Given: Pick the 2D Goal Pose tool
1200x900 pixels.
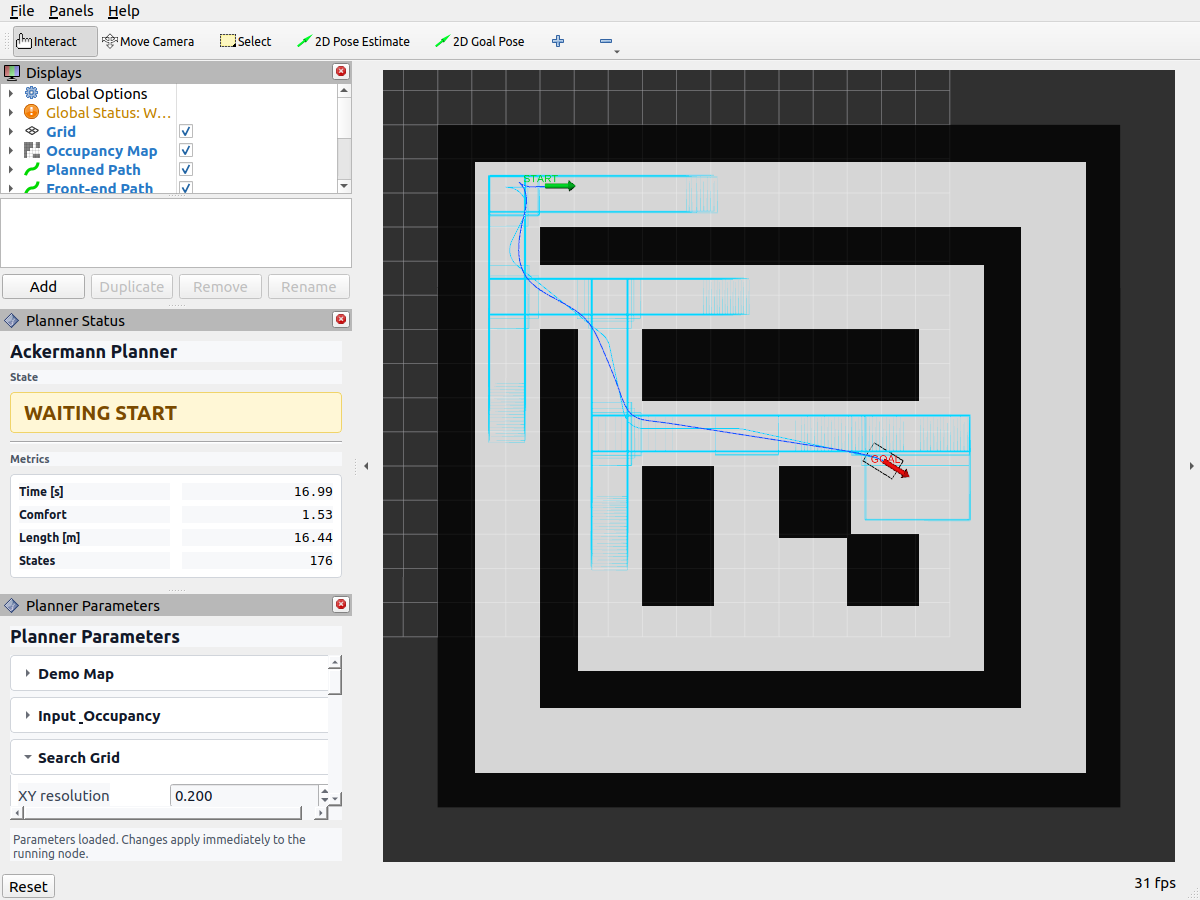Looking at the screenshot, I should click(x=481, y=41).
